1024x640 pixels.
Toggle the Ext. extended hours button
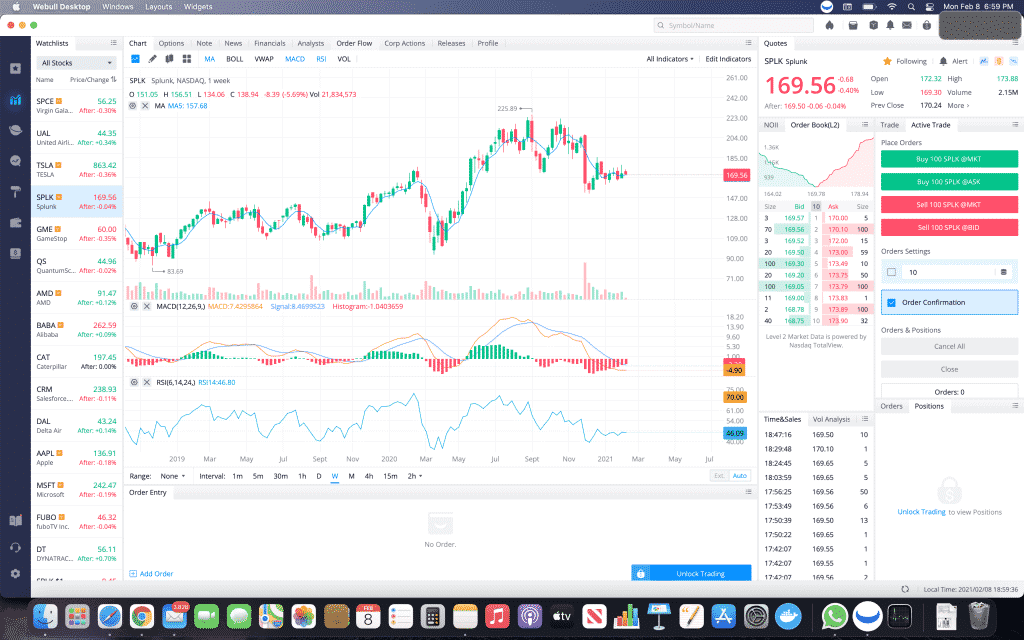click(x=719, y=476)
